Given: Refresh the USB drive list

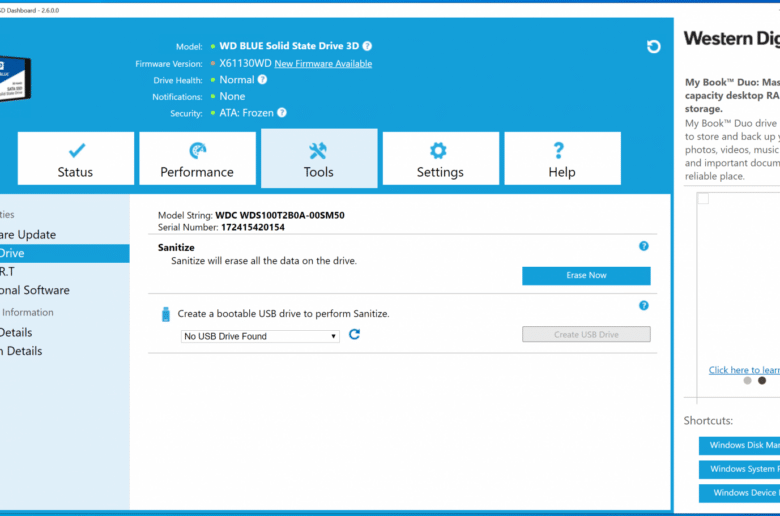Looking at the screenshot, I should pyautogui.click(x=354, y=334).
